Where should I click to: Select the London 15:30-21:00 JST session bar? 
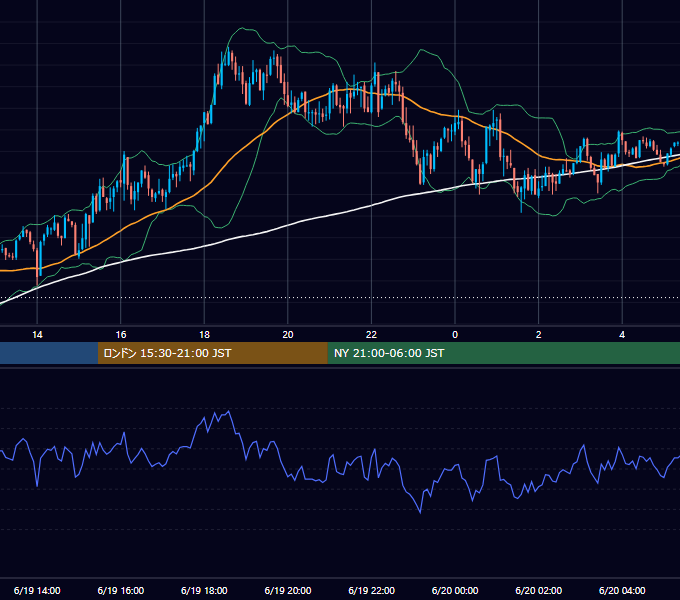pos(212,353)
